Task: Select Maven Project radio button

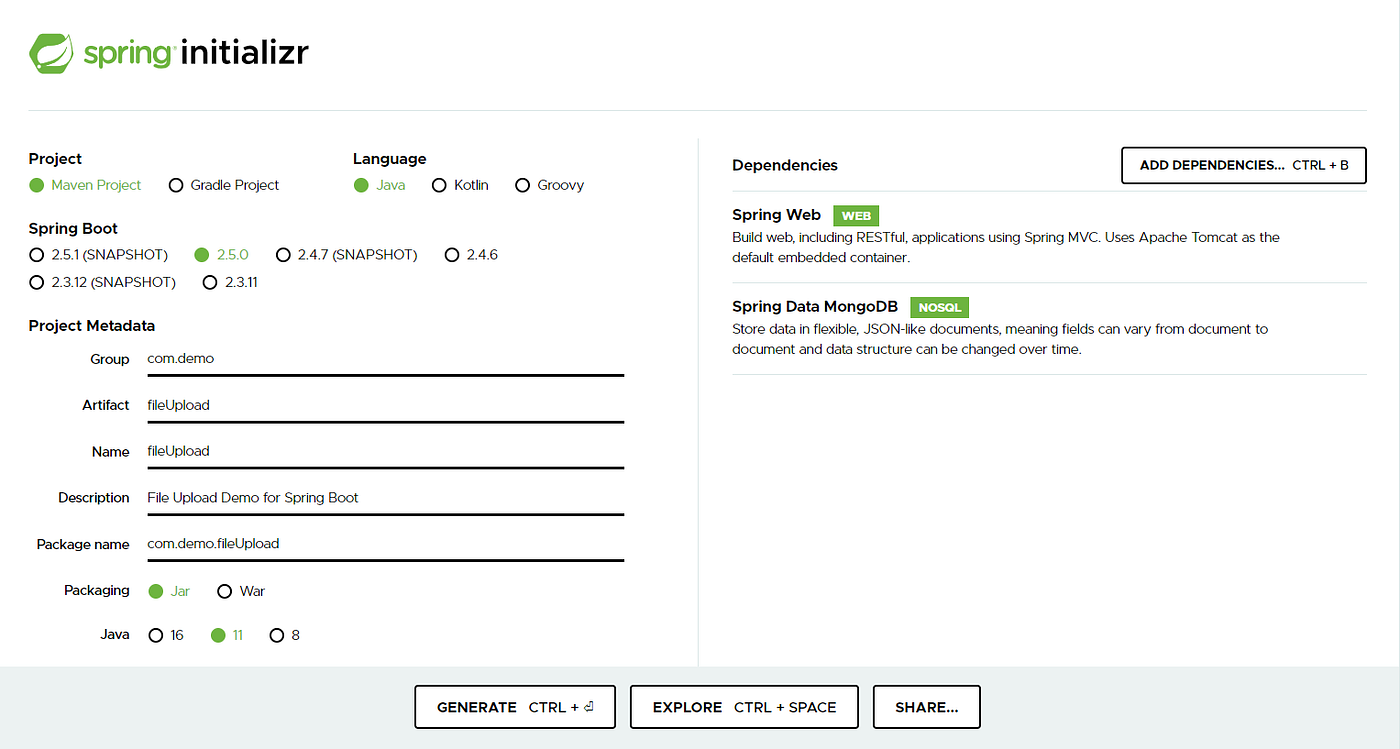Action: click(x=37, y=185)
